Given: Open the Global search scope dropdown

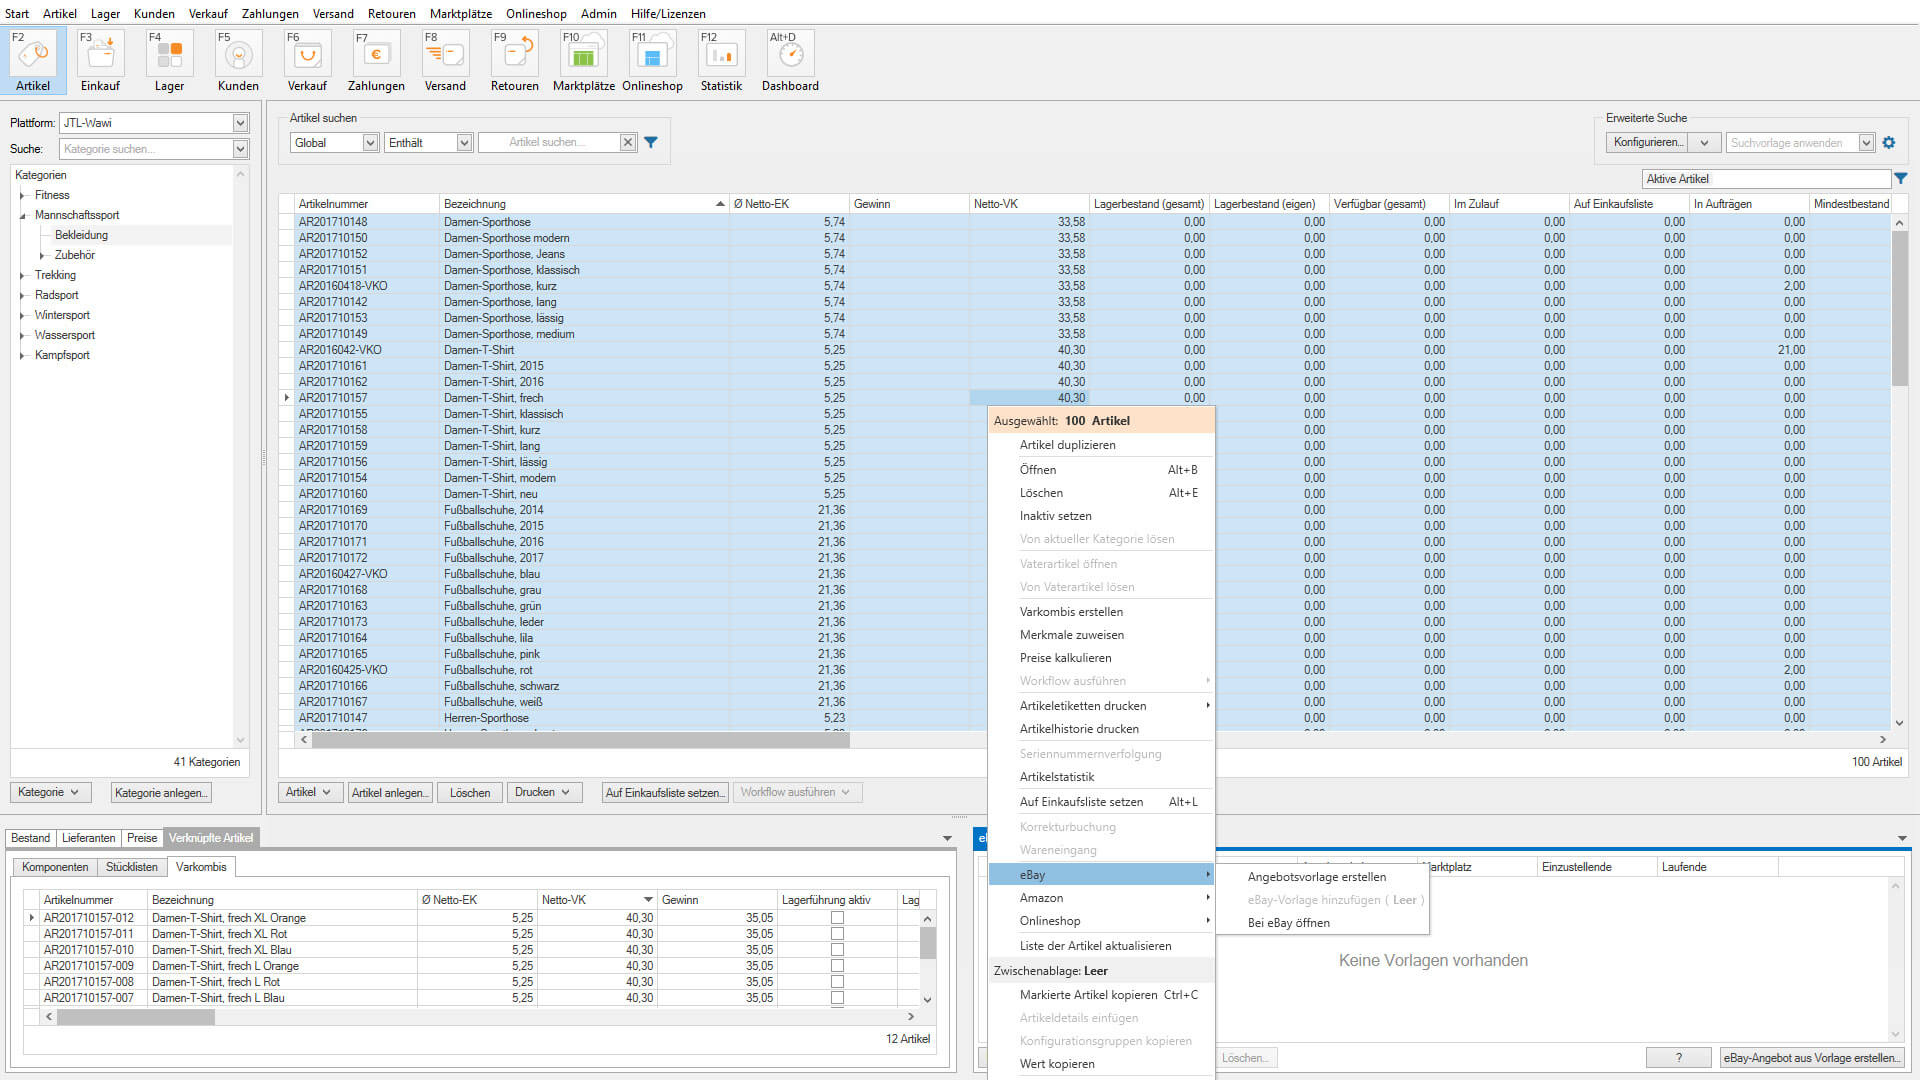Looking at the screenshot, I should pyautogui.click(x=370, y=143).
